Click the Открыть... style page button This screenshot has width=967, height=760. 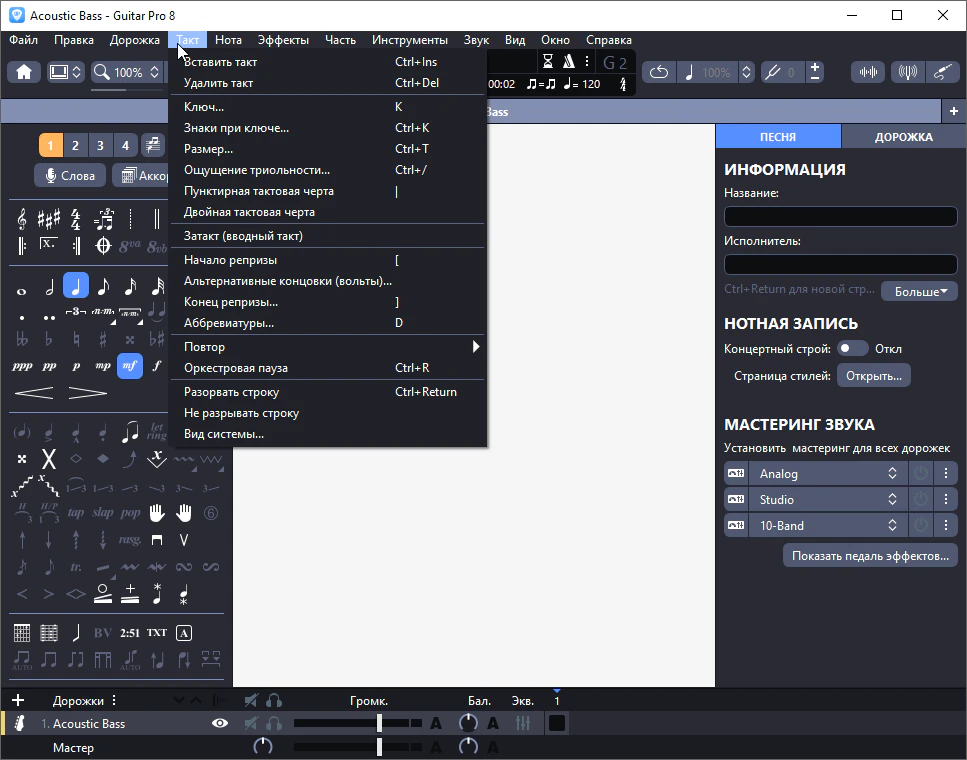coord(874,376)
